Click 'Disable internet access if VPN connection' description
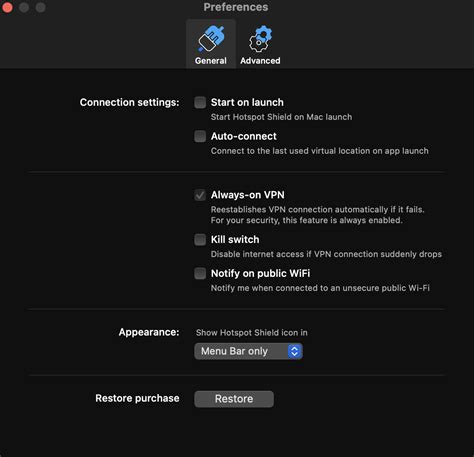 (326, 254)
